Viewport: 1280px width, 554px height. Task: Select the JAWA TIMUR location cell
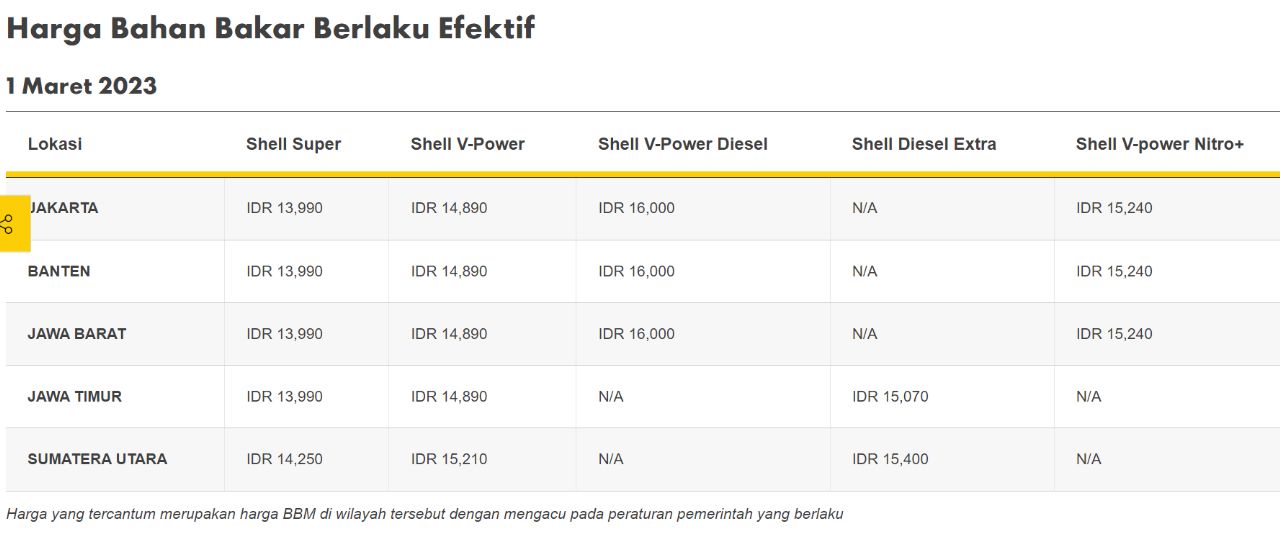point(75,396)
